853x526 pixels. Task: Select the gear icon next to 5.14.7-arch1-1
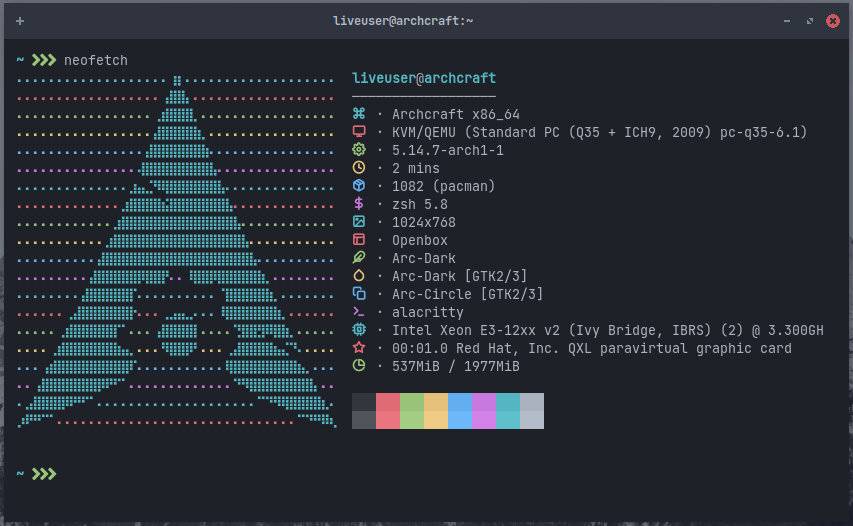360,150
